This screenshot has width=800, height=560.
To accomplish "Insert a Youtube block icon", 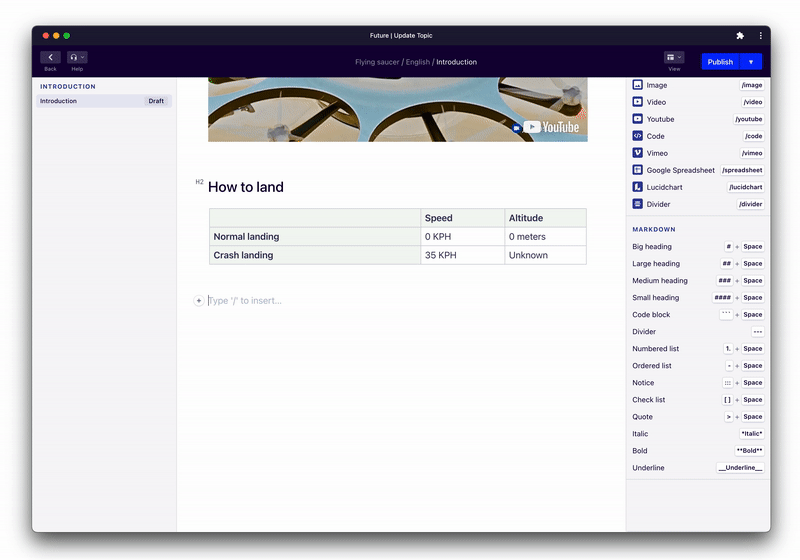I will point(637,119).
